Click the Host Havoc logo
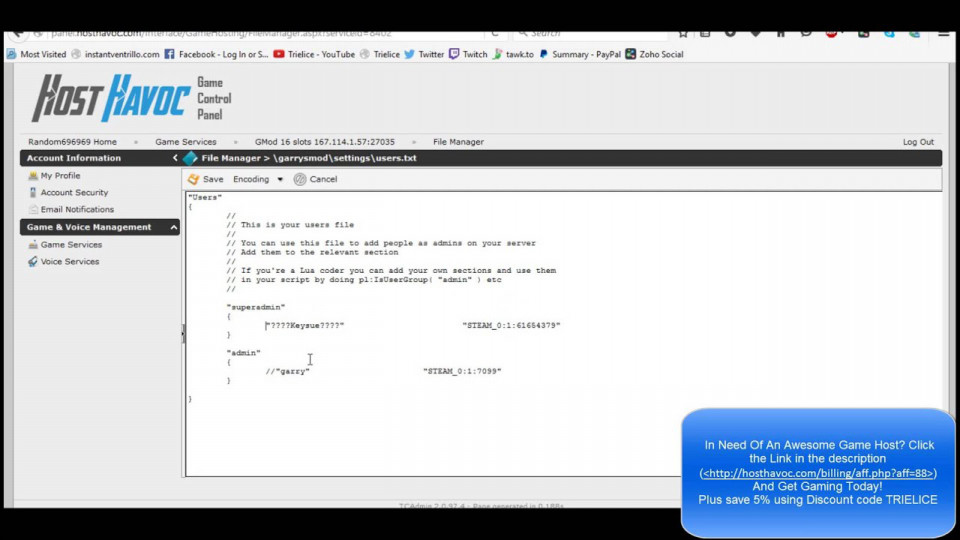Viewport: 960px width, 540px height. 111,98
